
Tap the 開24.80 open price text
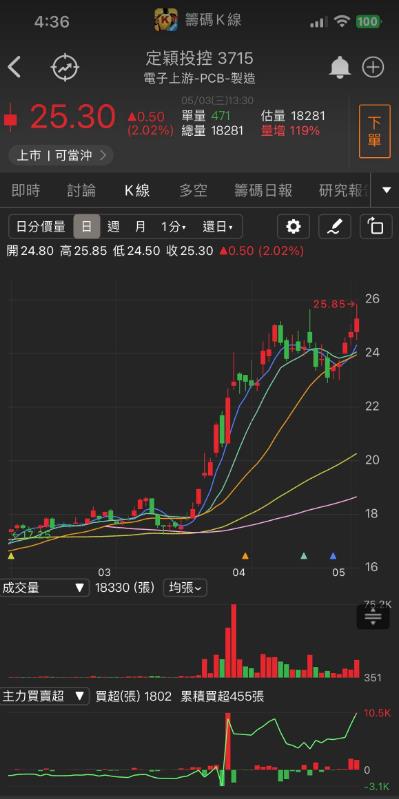[30, 251]
